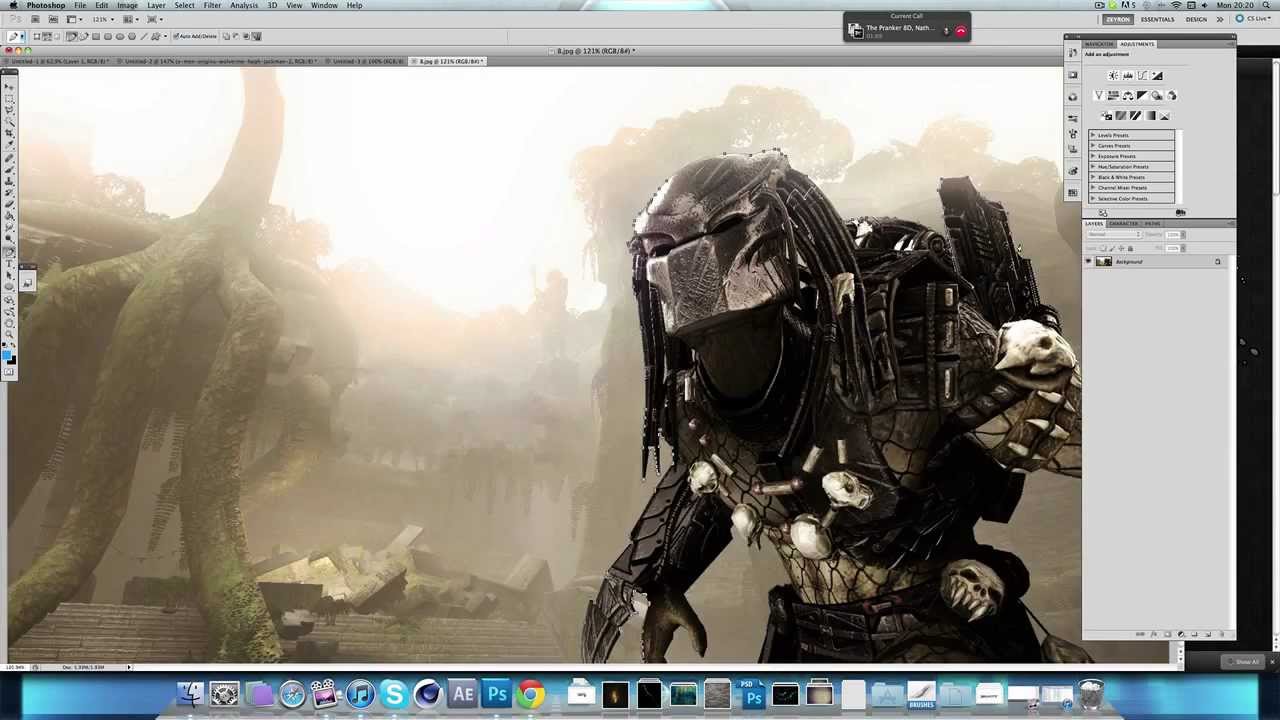Image resolution: width=1280 pixels, height=720 pixels.
Task: Open the Window menu
Action: pos(324,5)
